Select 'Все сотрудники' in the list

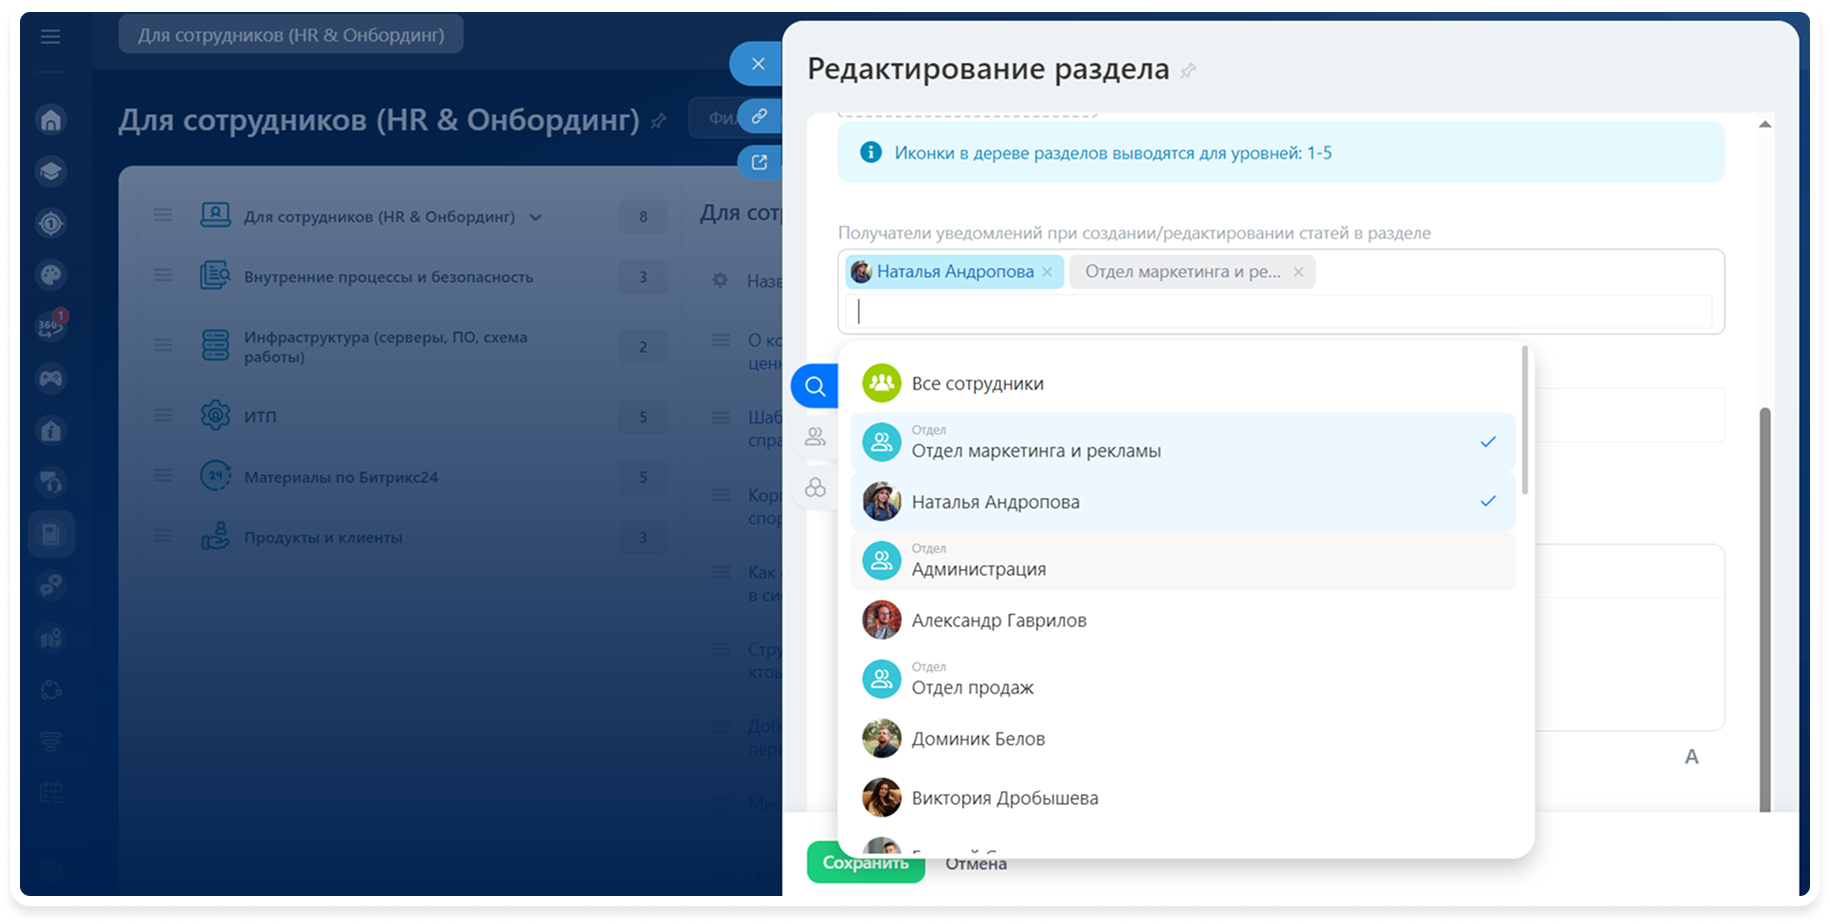[1183, 383]
